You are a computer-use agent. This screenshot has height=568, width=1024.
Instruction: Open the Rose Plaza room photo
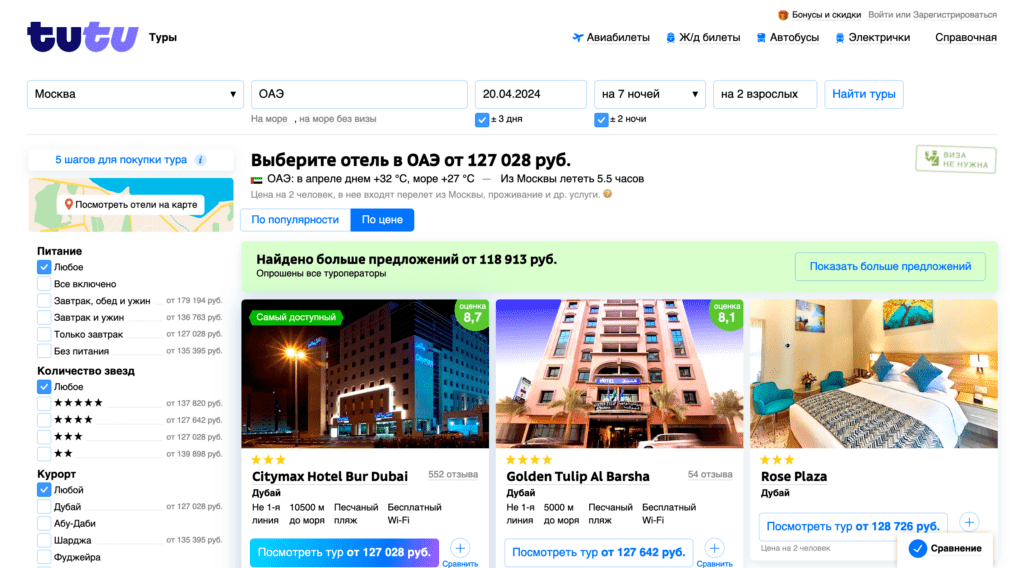click(x=874, y=374)
